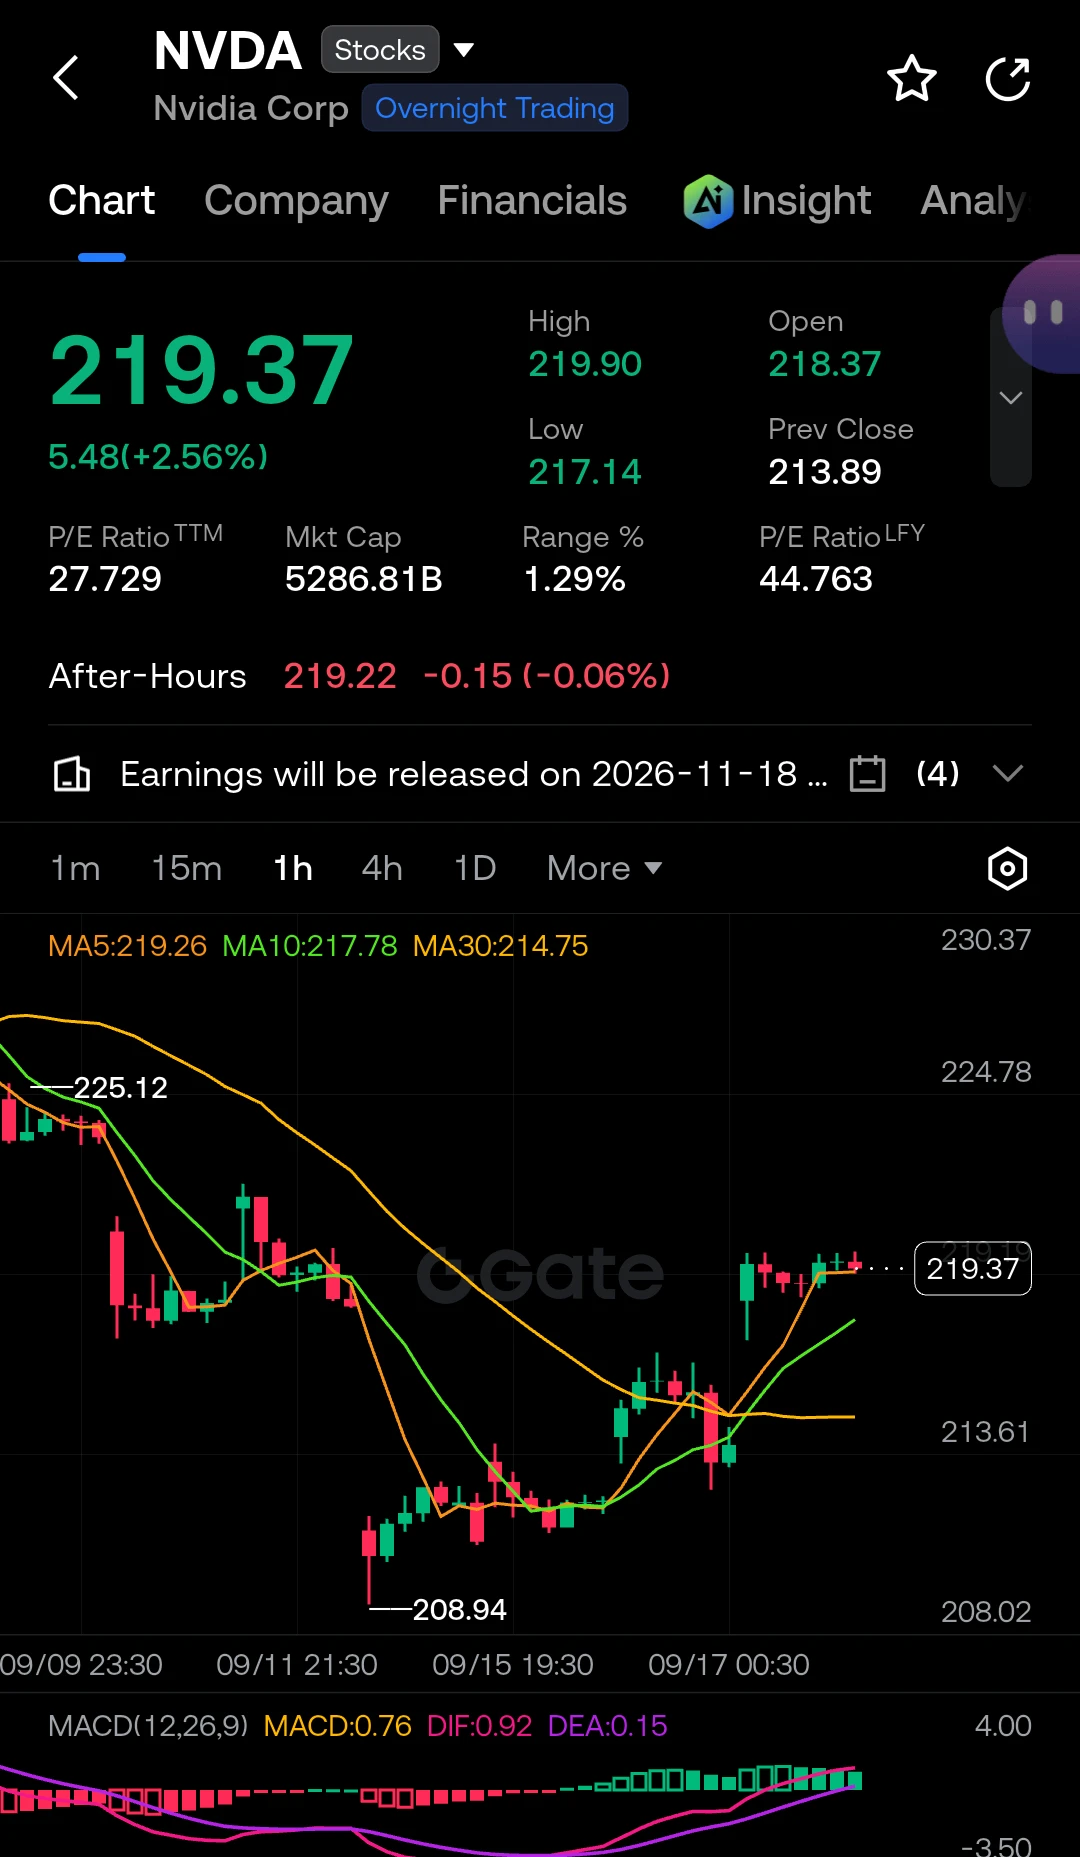Tap the Open value 218.37

click(x=824, y=364)
